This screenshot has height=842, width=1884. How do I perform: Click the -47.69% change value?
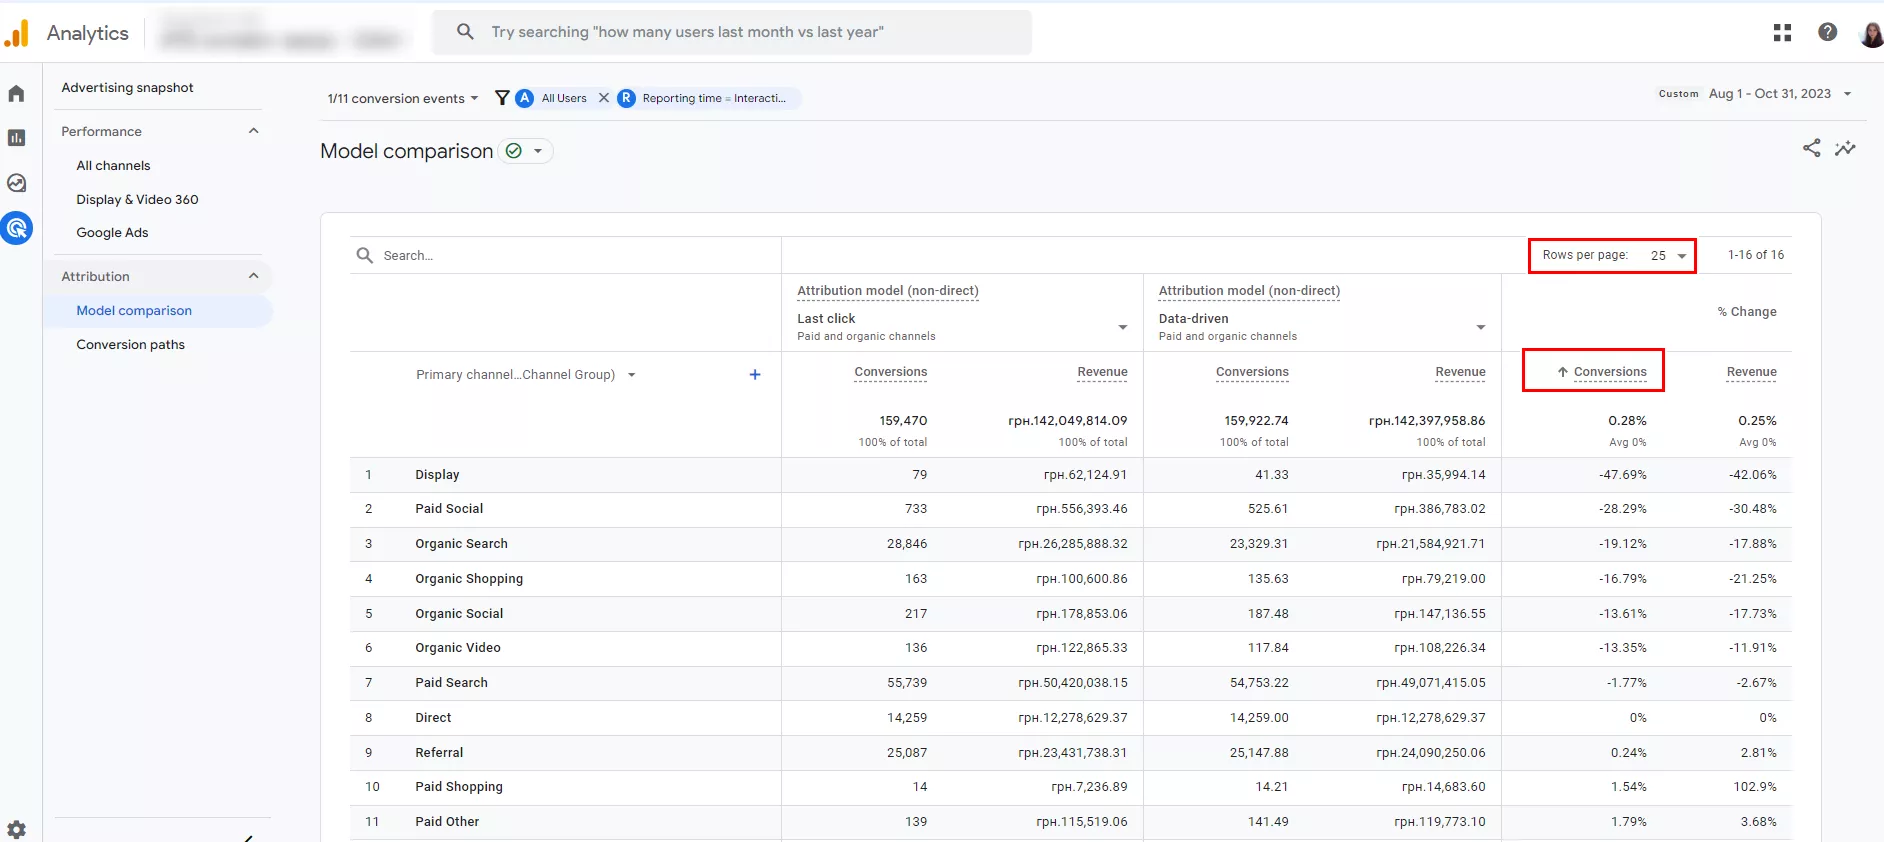1622,475
